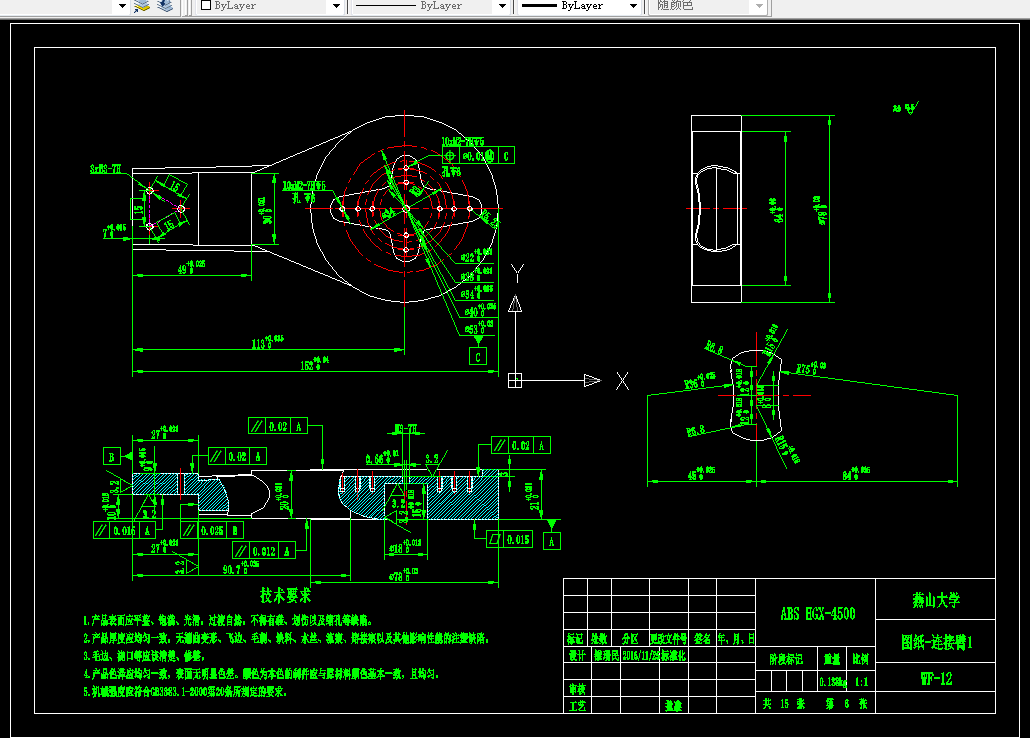Select the 90.7 dimension in section view
Viewport: 1030px width, 738px height.
click(x=240, y=567)
